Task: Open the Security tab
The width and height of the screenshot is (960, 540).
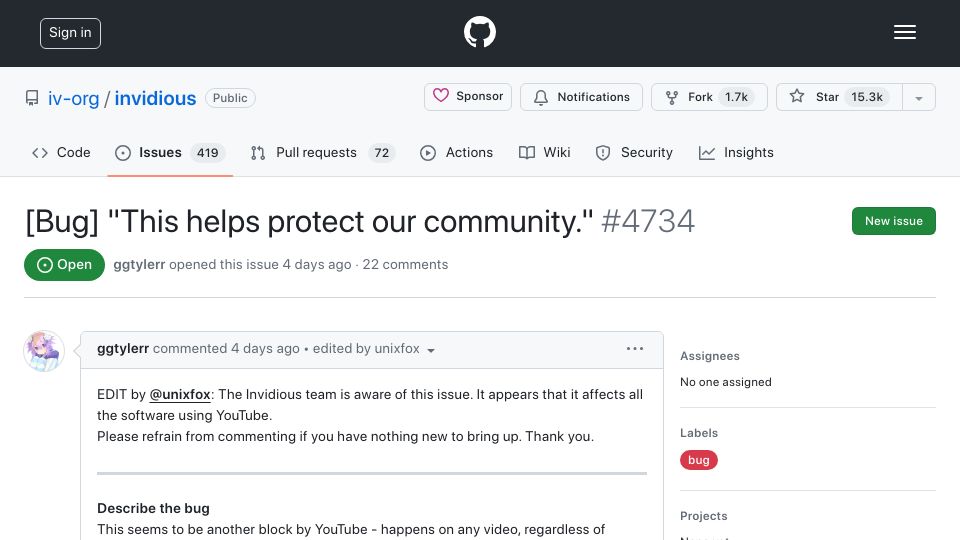Action: (634, 152)
